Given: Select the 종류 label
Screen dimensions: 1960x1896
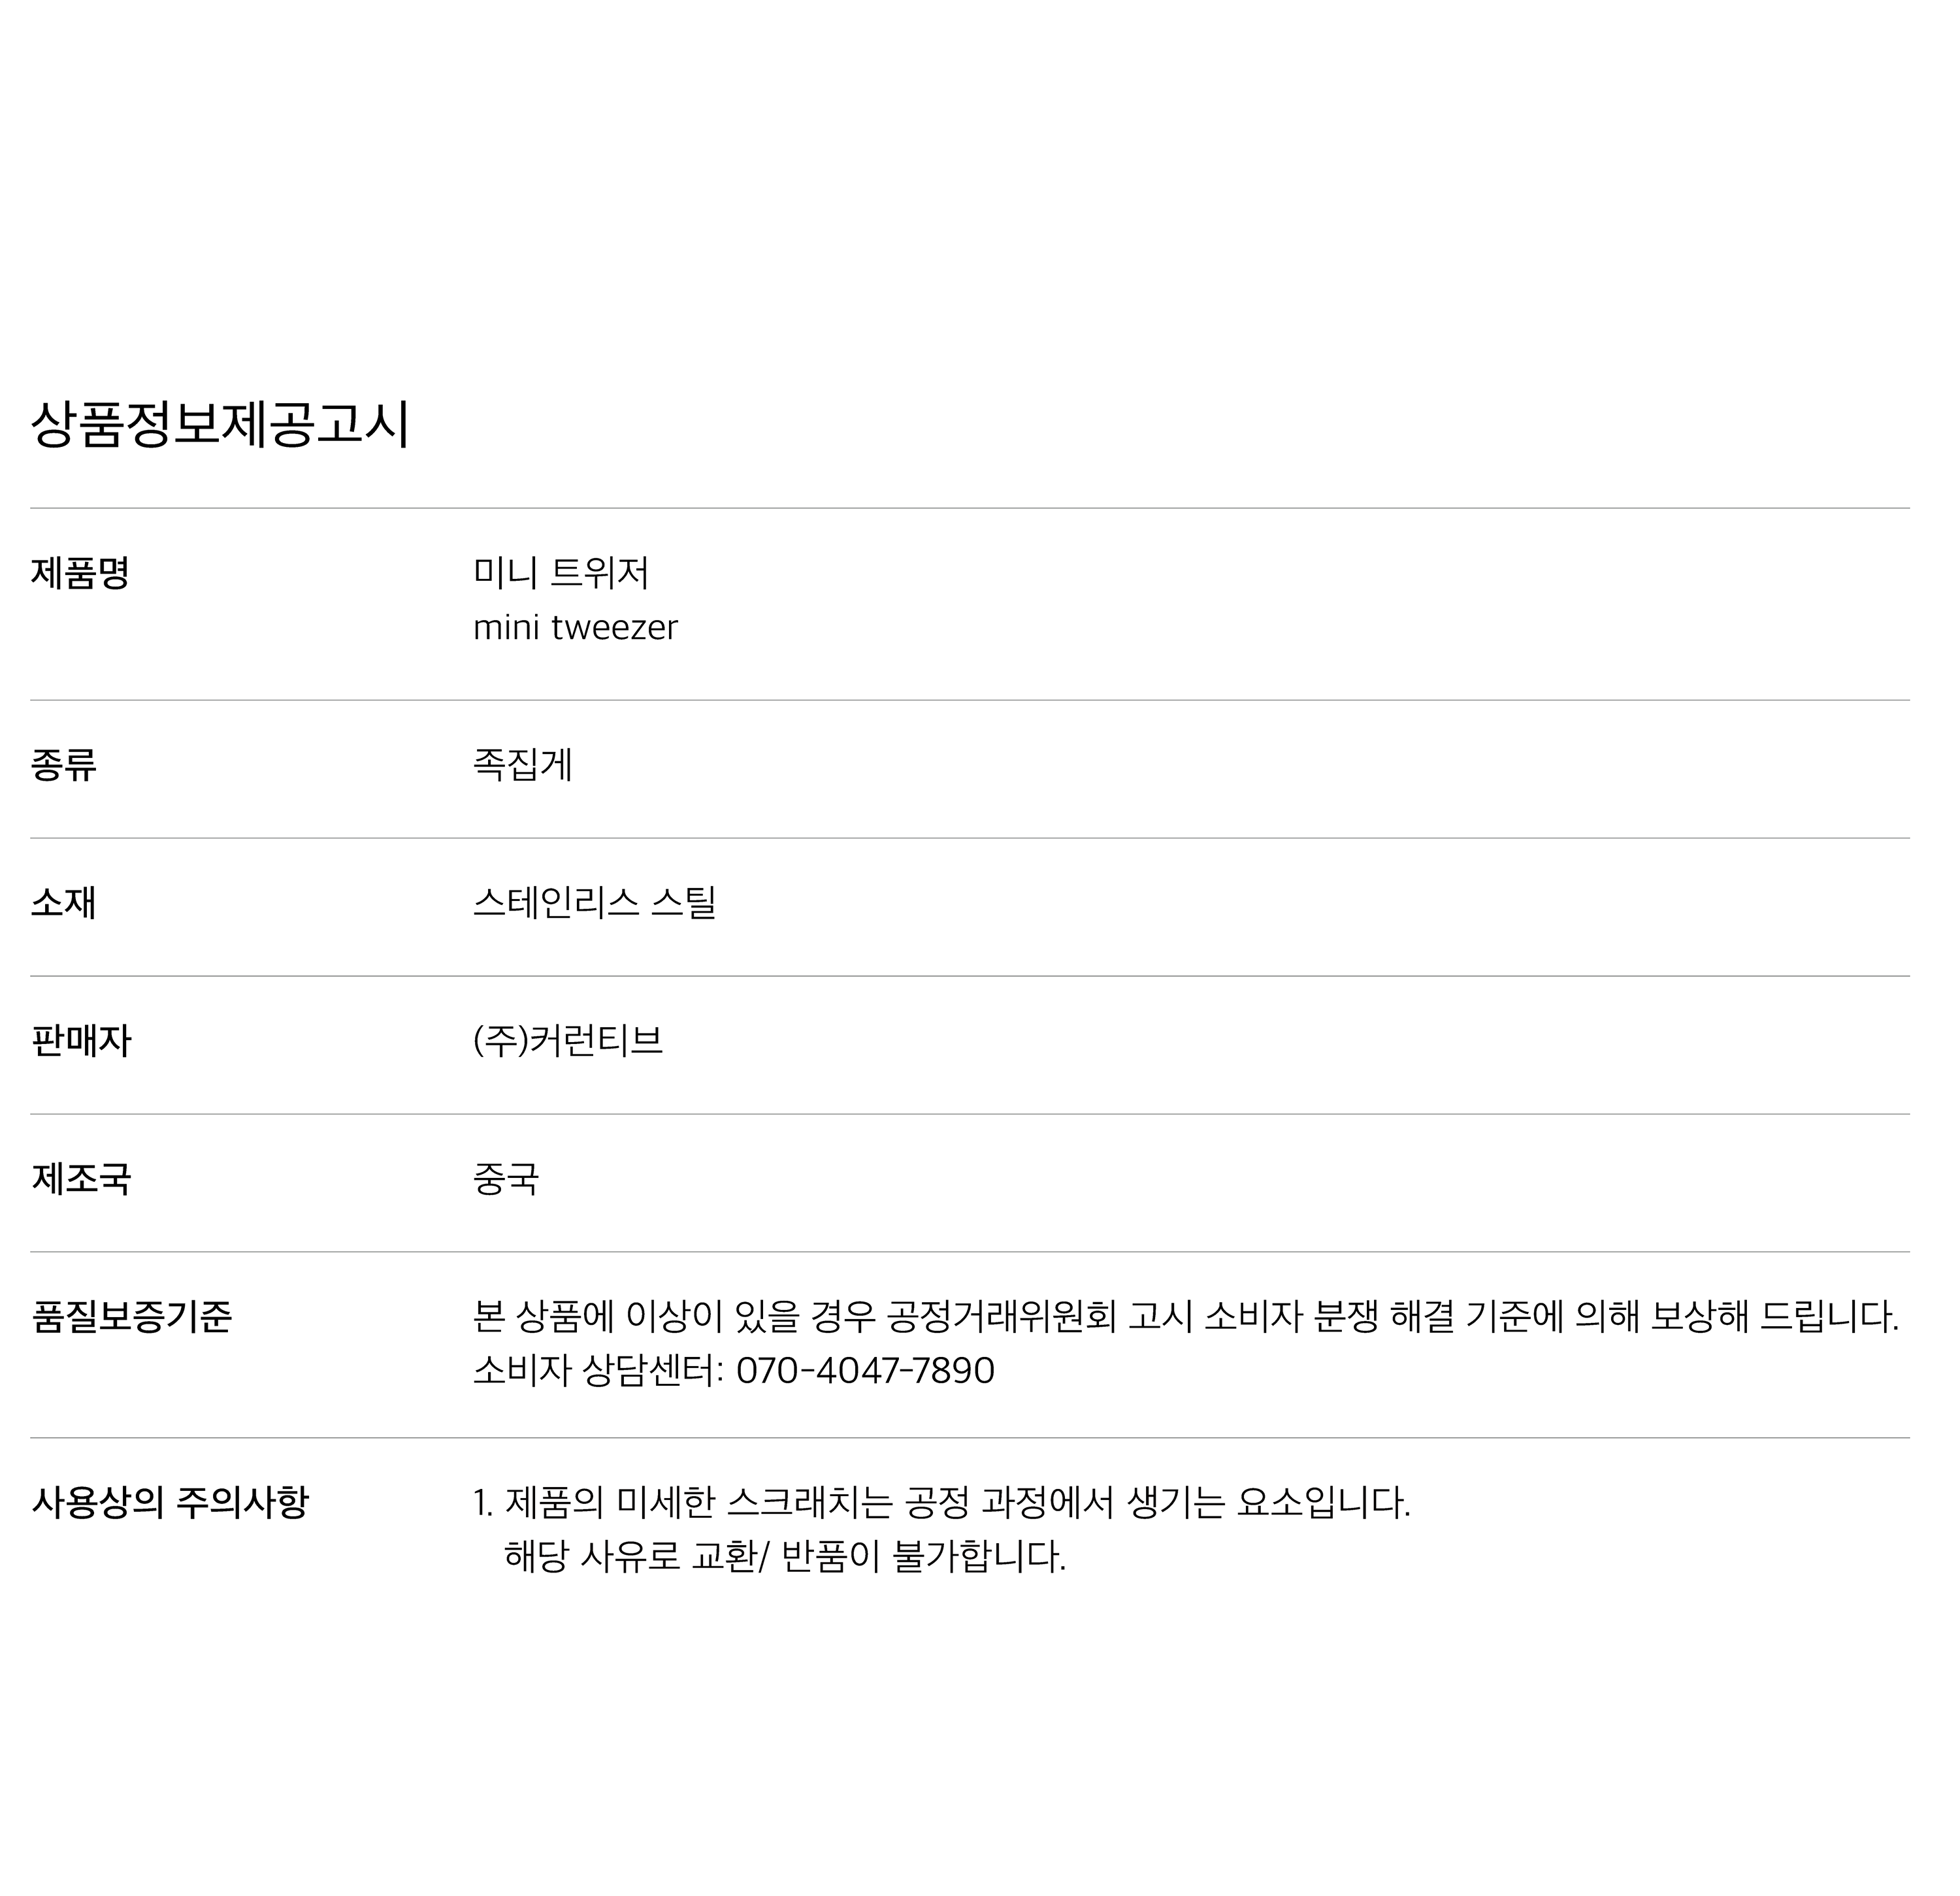Looking at the screenshot, I should point(63,766).
